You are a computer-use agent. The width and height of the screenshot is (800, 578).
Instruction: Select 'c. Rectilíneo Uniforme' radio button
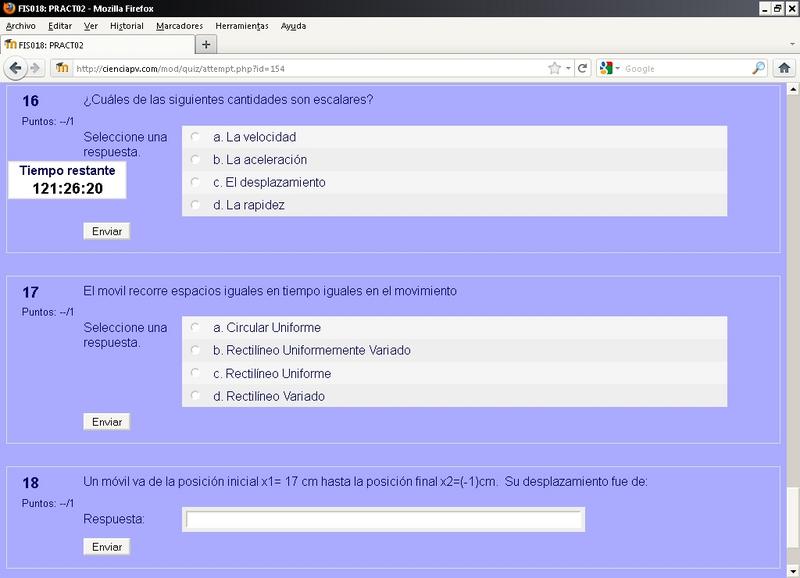(x=195, y=373)
